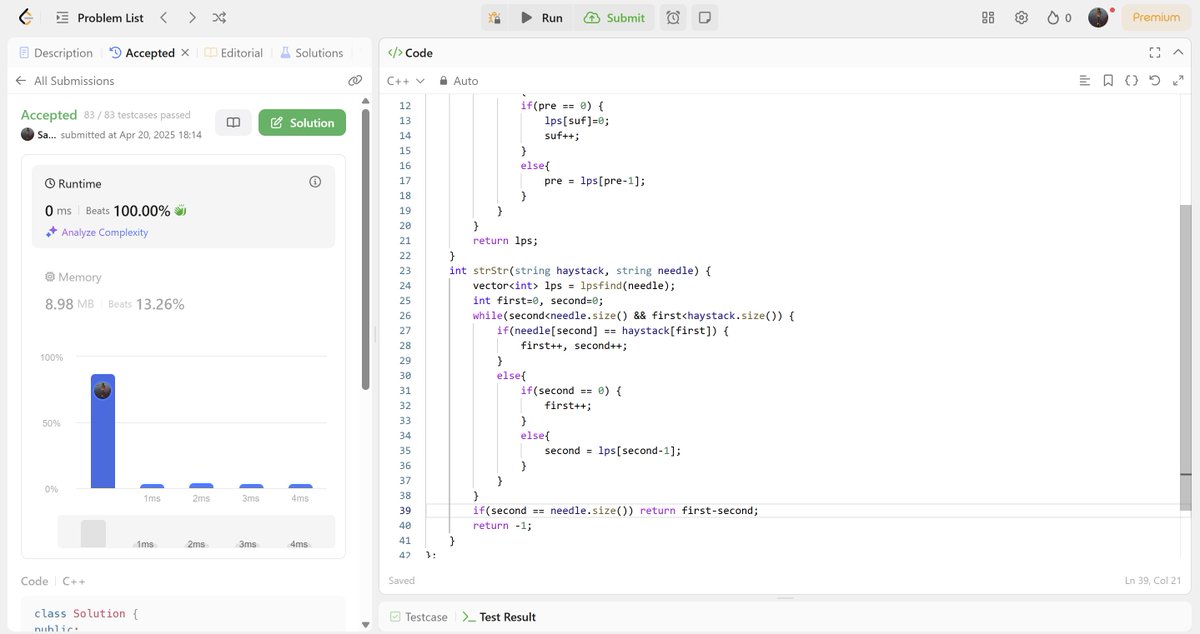This screenshot has height=634, width=1200.
Task: Click the tallest runtime distribution bar
Action: (x=103, y=431)
